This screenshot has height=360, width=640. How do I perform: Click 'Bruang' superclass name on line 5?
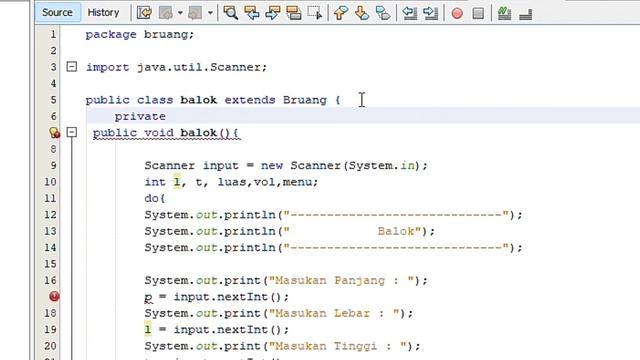(304, 100)
